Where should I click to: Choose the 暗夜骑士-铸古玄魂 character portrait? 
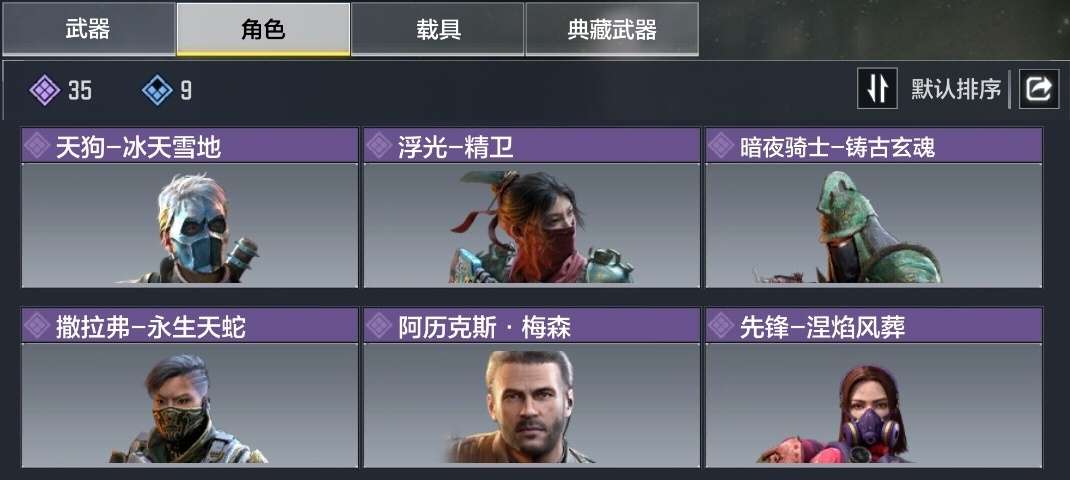click(873, 225)
